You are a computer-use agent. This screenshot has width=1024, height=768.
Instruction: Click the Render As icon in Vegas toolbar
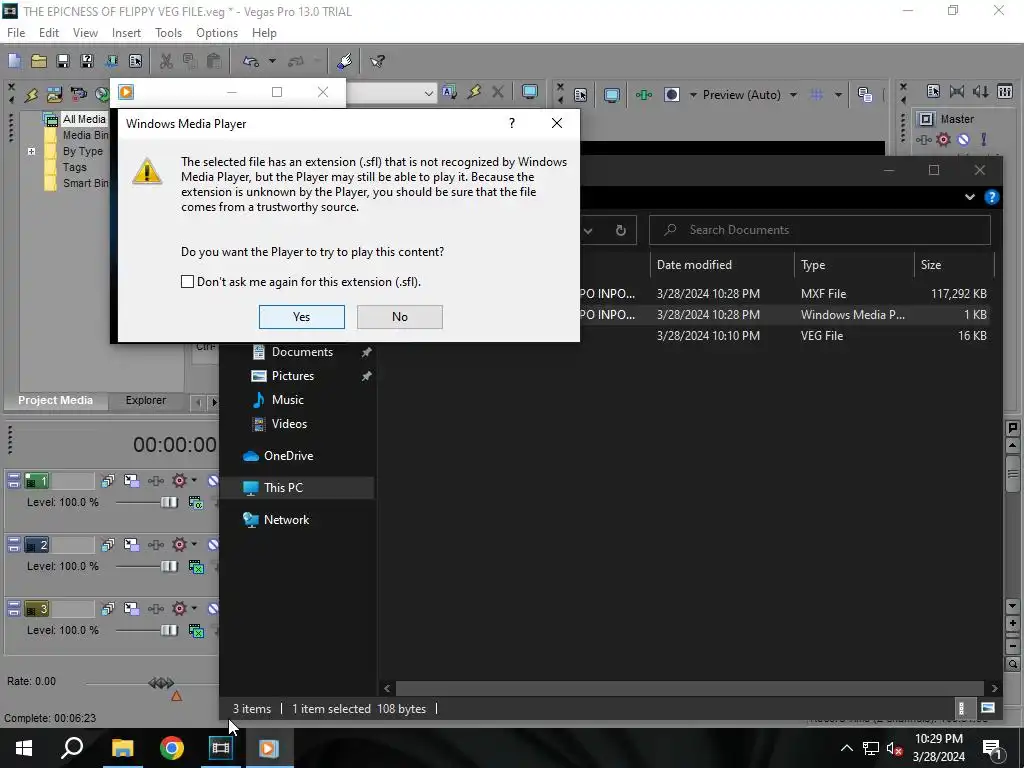click(x=111, y=61)
